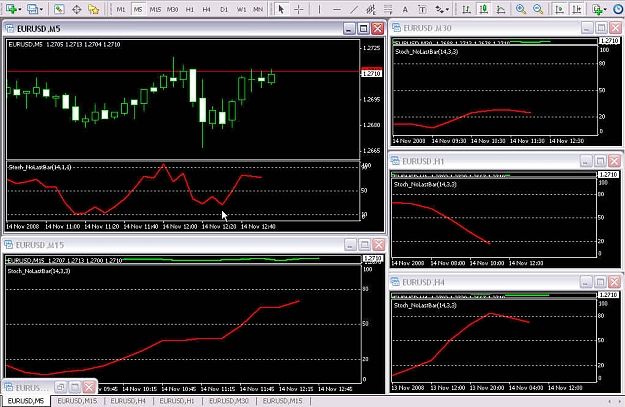The width and height of the screenshot is (625, 407).
Task: Select the Fibonacci Retracement tool
Action: click(x=388, y=9)
